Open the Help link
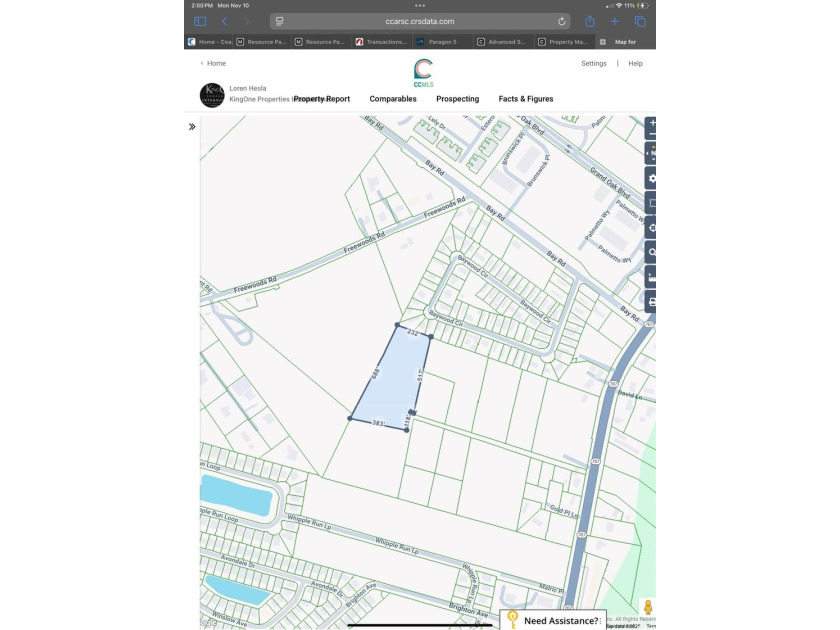Image resolution: width=840 pixels, height=630 pixels. [x=635, y=63]
